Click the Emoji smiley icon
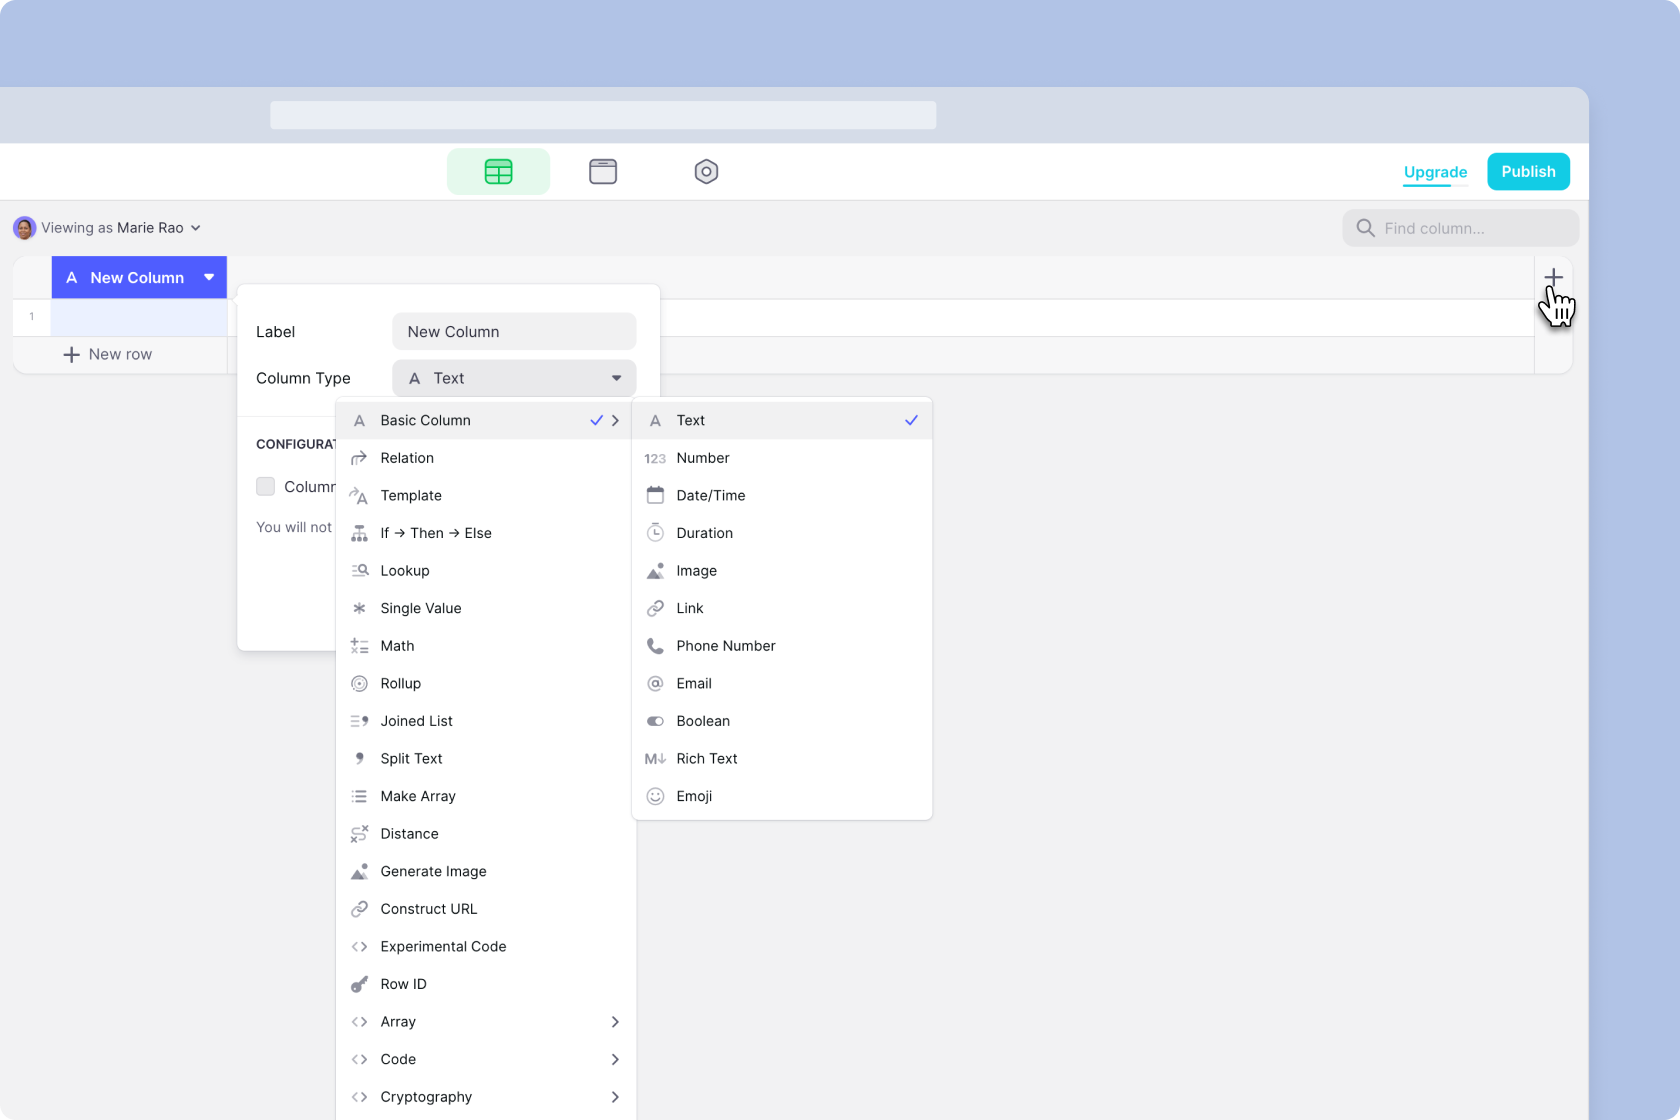 [x=655, y=796]
